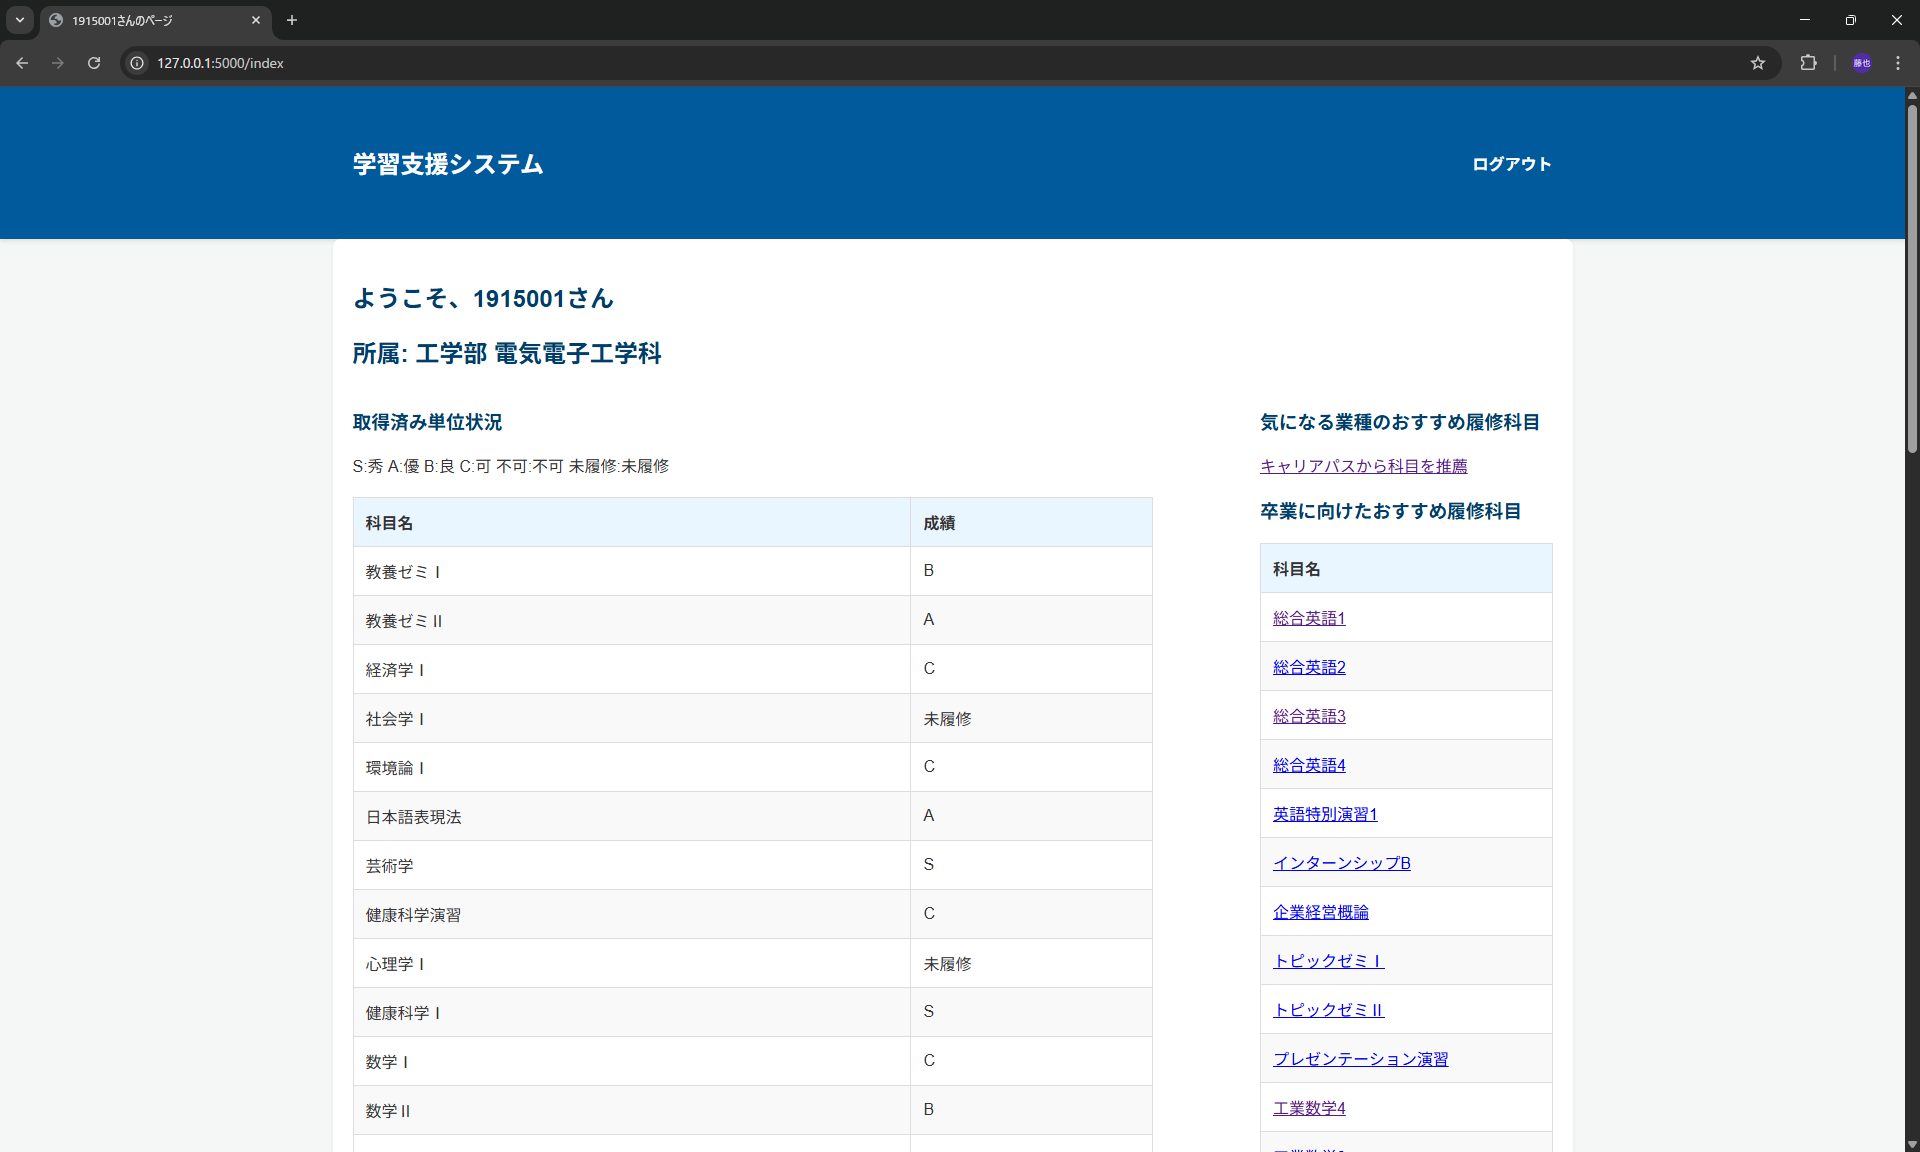Image resolution: width=1920 pixels, height=1152 pixels.
Task: Open site information via the info icon
Action: [x=136, y=63]
